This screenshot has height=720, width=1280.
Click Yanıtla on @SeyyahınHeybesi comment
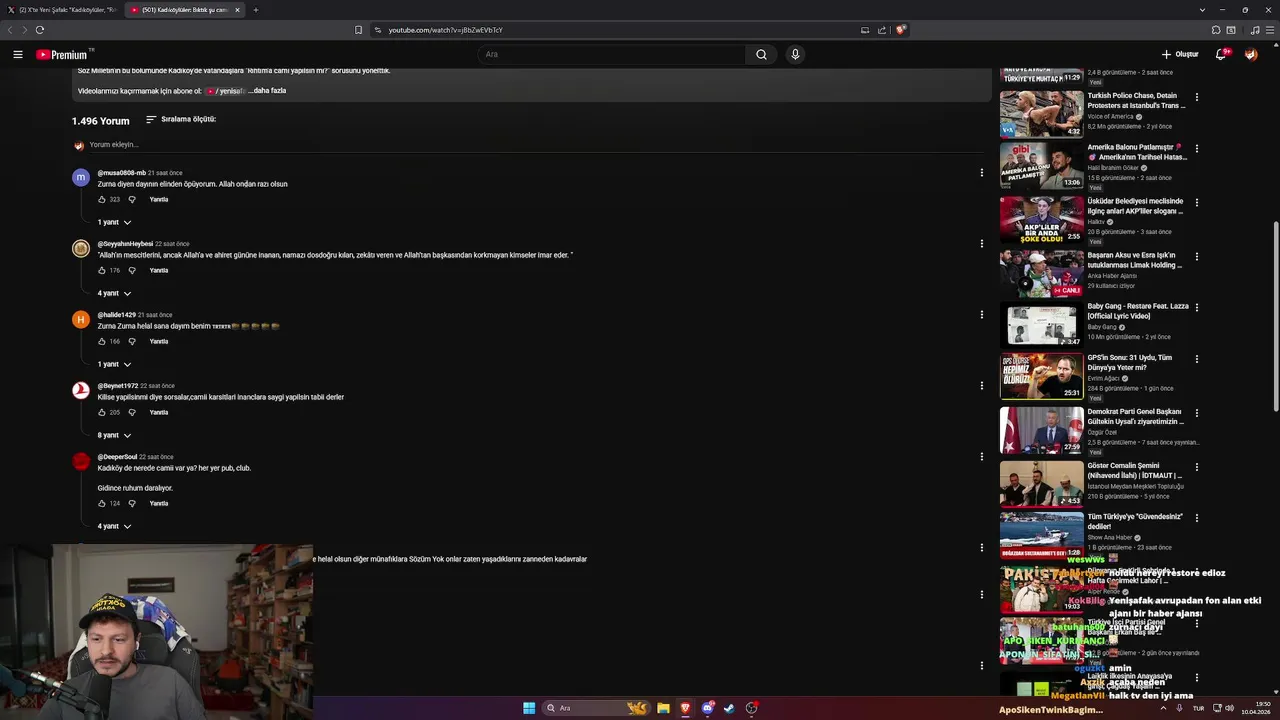click(159, 270)
